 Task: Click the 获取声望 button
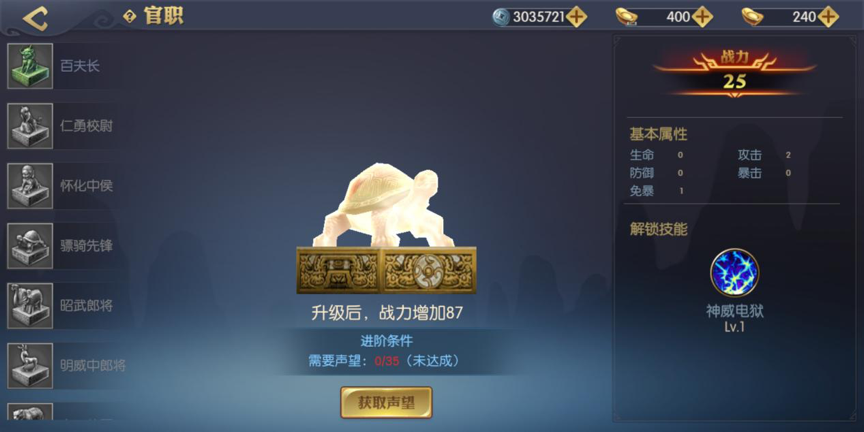(x=386, y=402)
